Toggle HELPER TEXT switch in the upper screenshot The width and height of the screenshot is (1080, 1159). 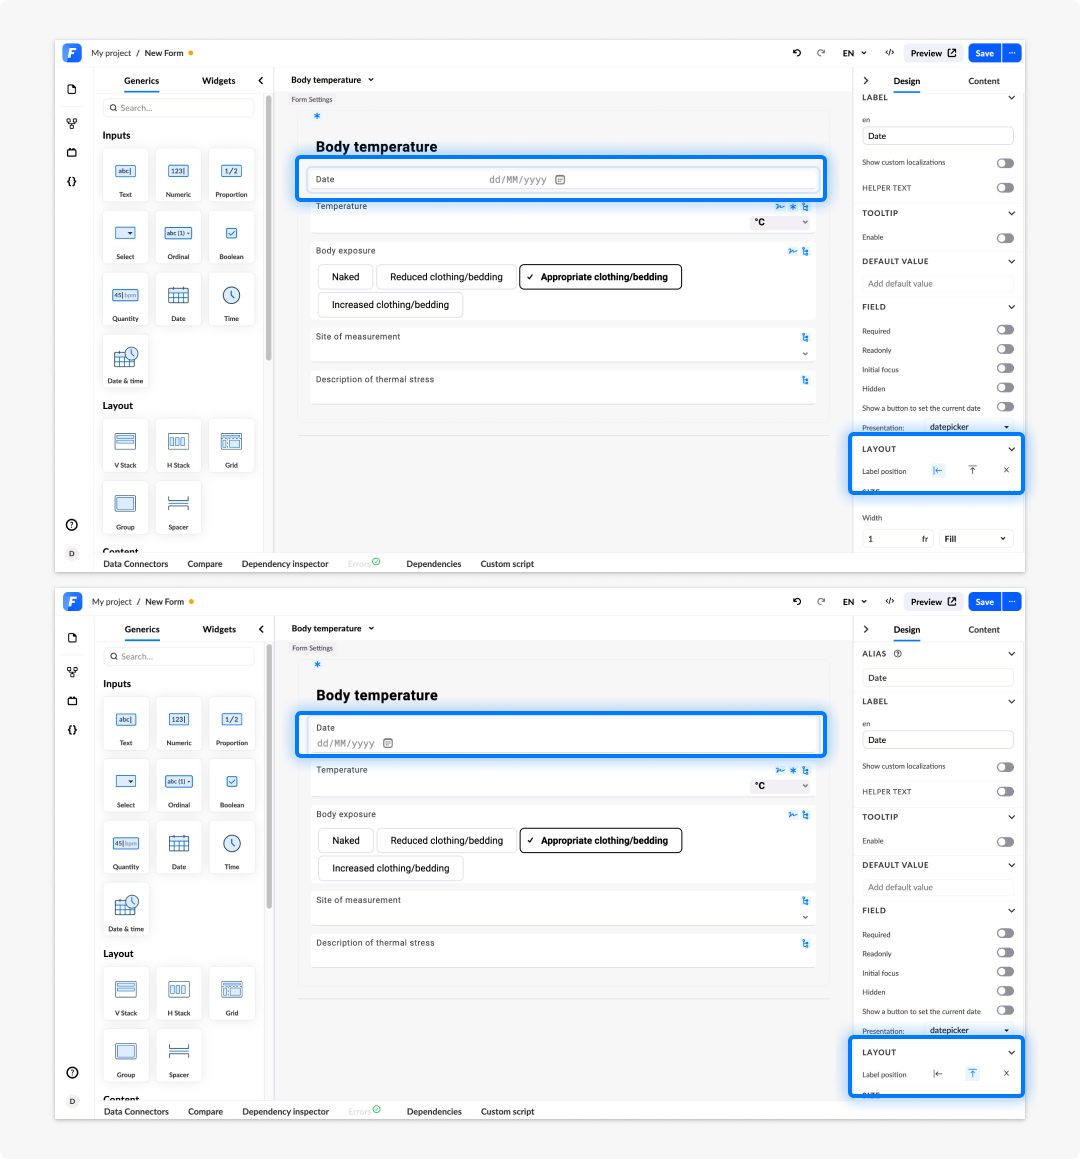click(x=1005, y=188)
